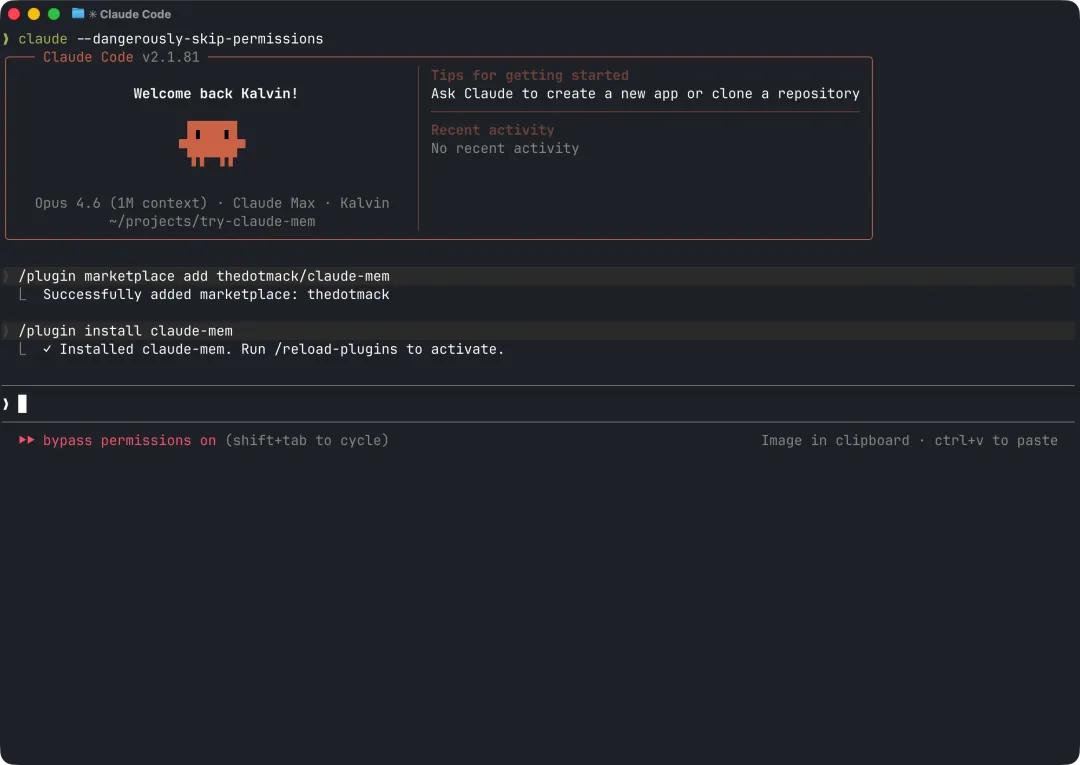Screen dimensions: 1080x765
Task: Click the '/plugin marketplace add thedotmack/claude-mem' command
Action: click(x=204, y=276)
